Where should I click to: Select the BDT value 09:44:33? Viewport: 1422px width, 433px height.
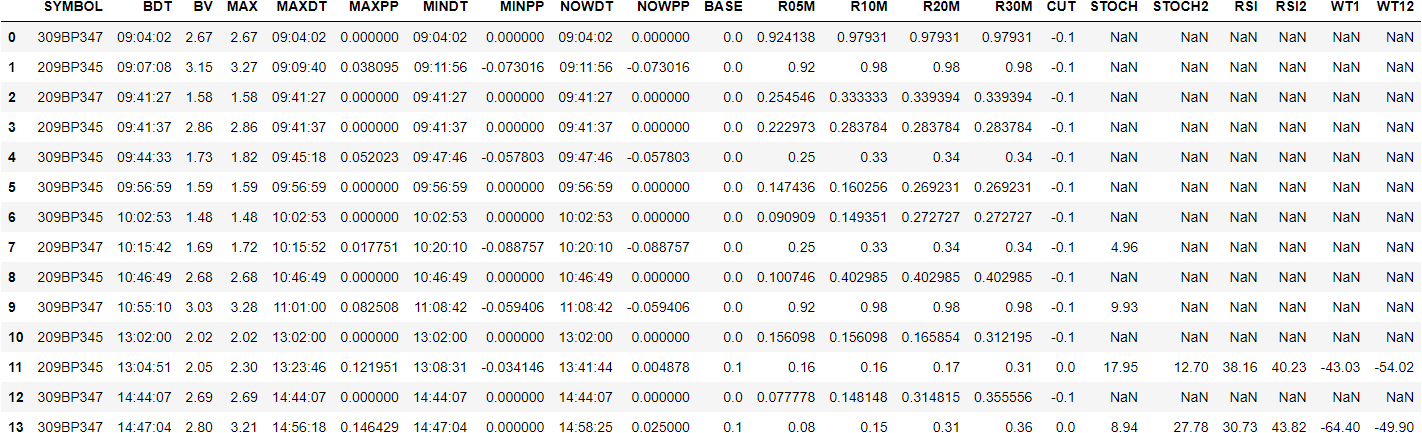144,157
